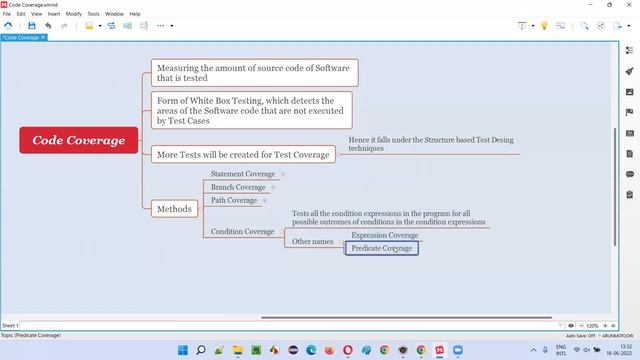Select the Code Coverage central topic

click(x=79, y=140)
